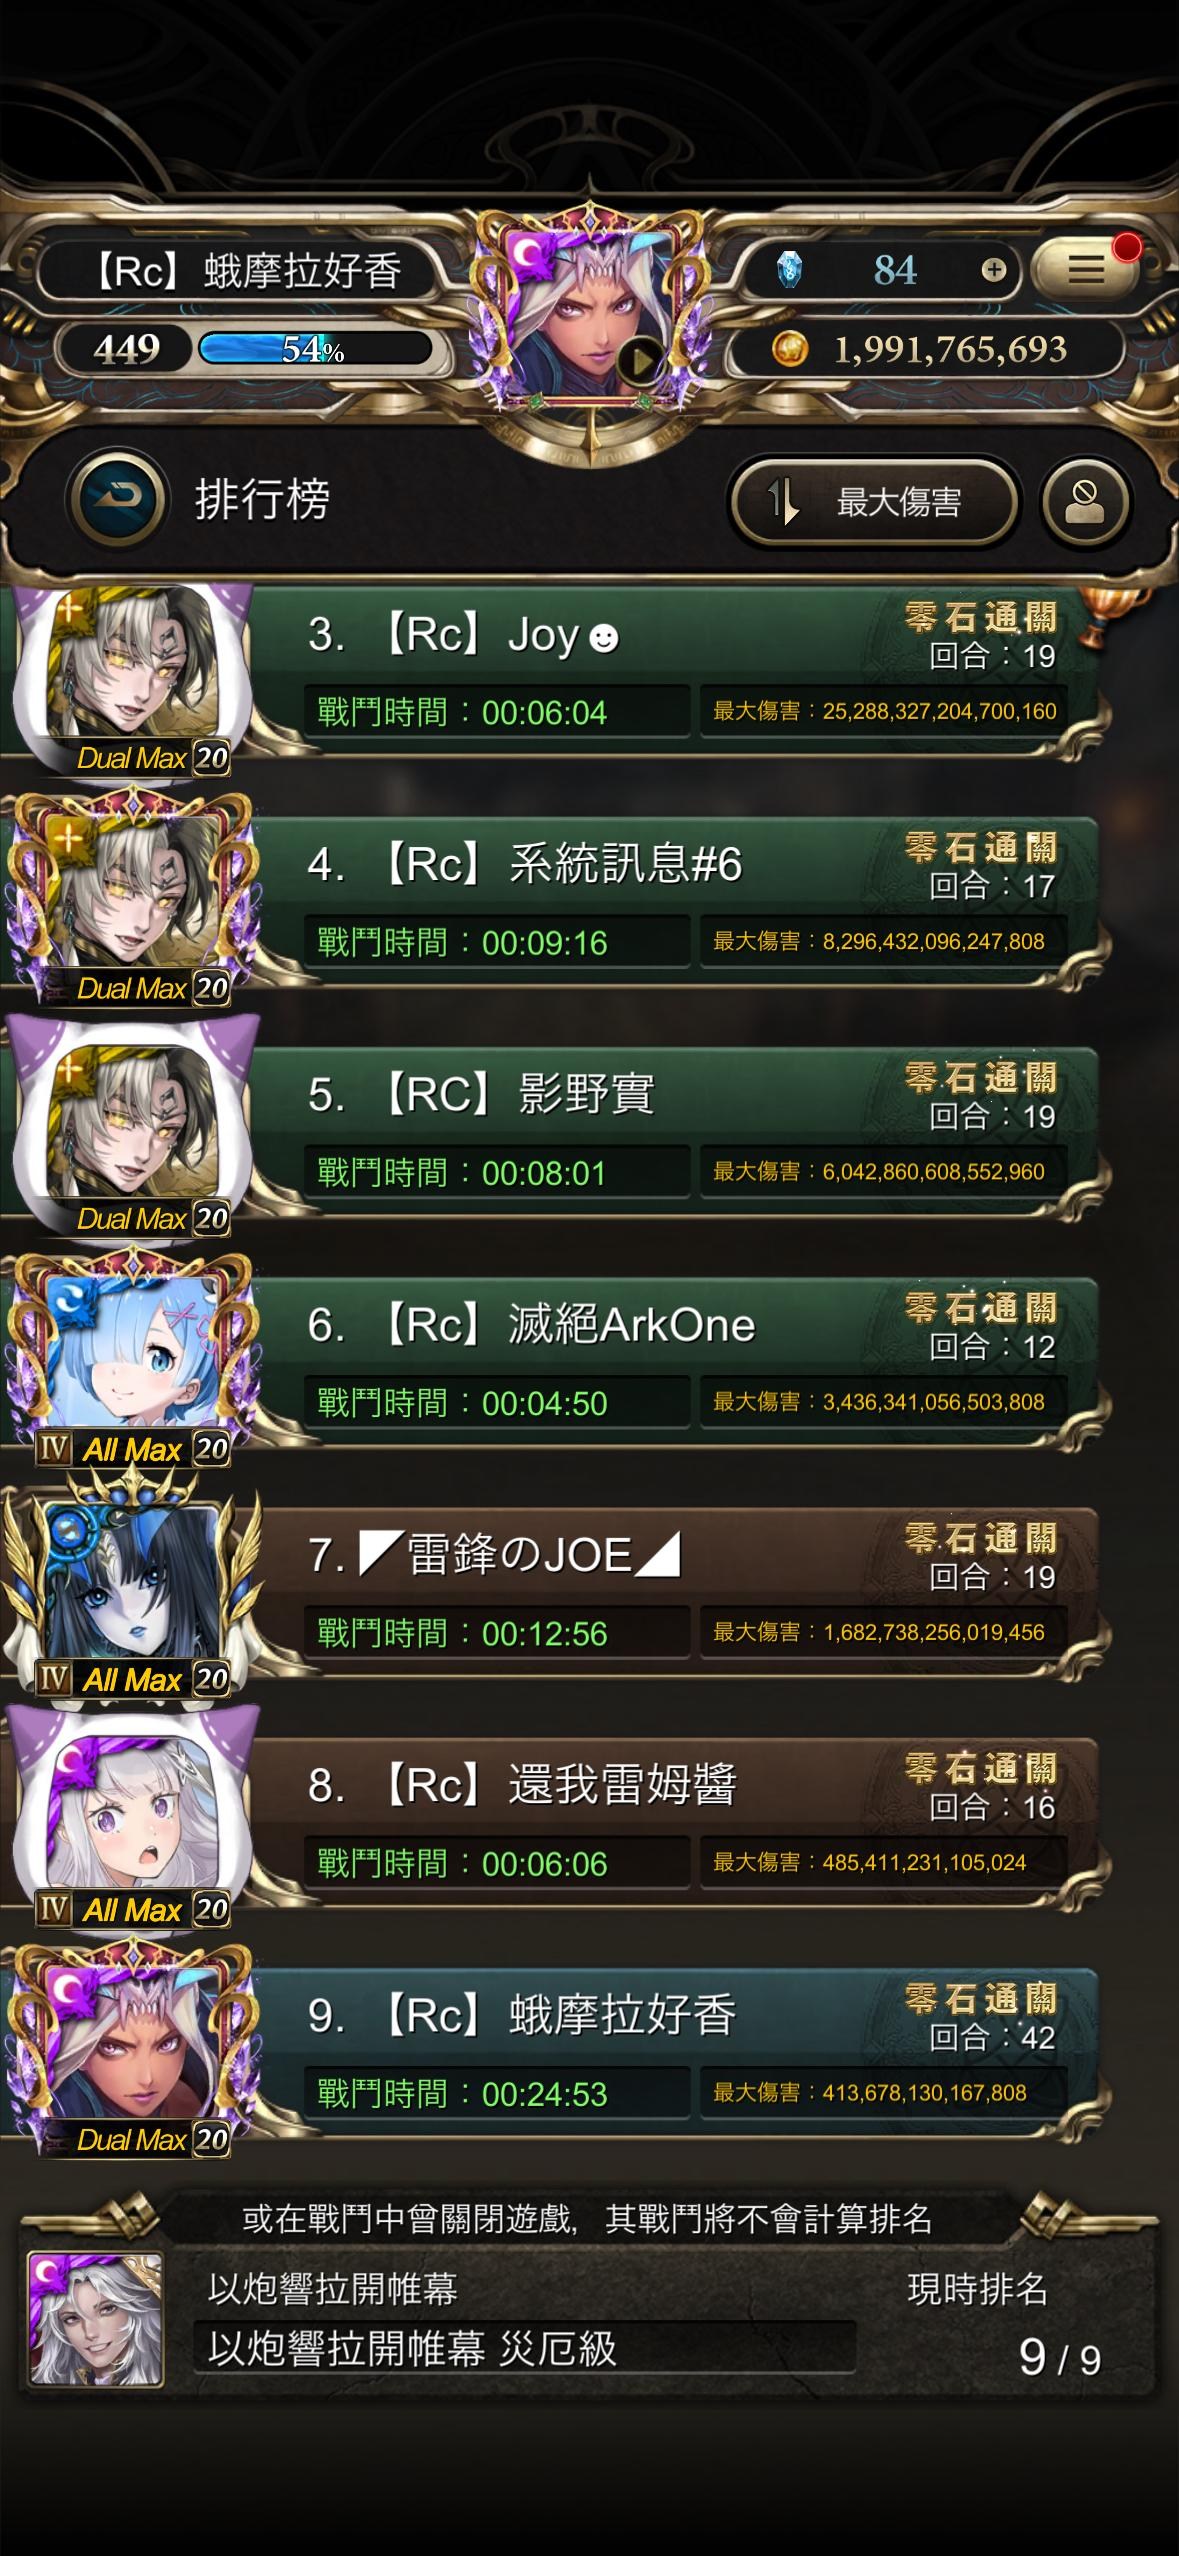The height and width of the screenshot is (2556, 1179).
Task: Open the friend filter person icon
Action: click(x=1085, y=500)
